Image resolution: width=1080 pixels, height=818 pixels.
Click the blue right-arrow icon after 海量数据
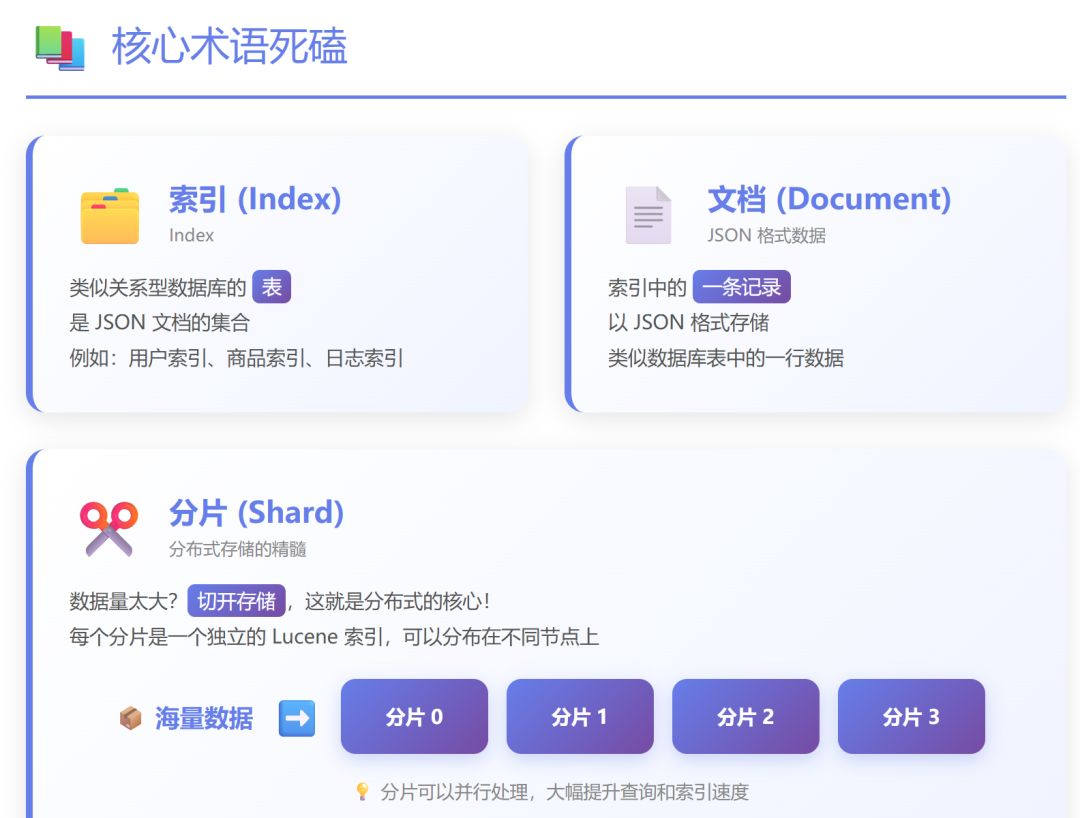296,717
